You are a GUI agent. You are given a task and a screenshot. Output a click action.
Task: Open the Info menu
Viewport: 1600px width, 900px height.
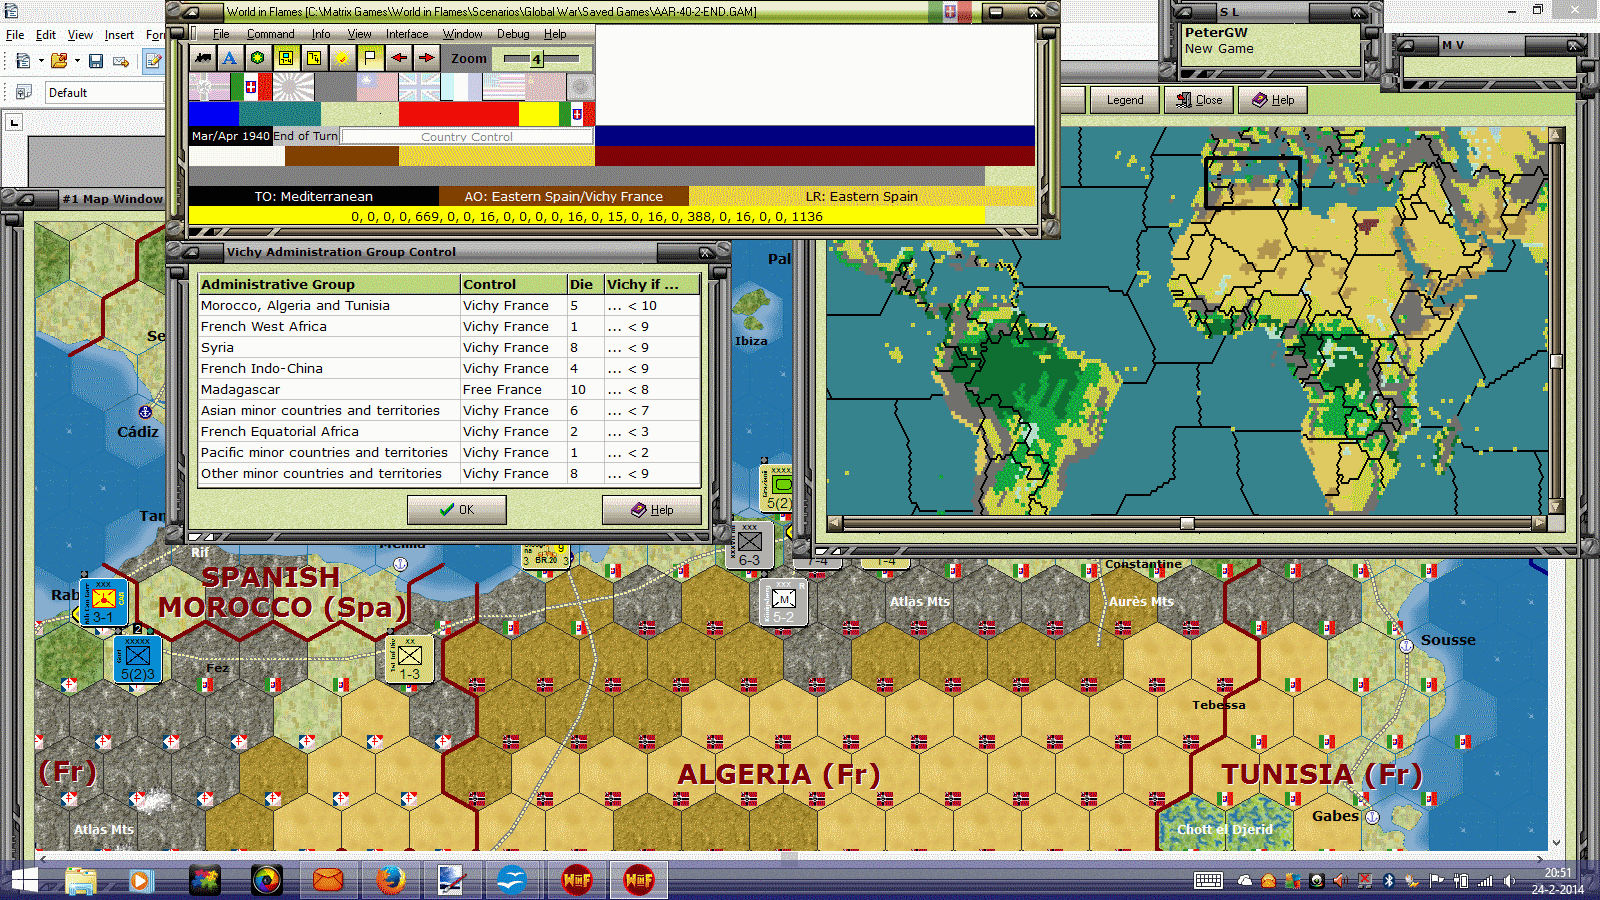(321, 34)
